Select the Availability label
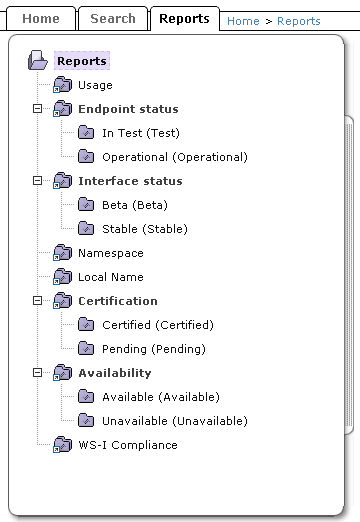360x522 pixels. click(x=115, y=373)
